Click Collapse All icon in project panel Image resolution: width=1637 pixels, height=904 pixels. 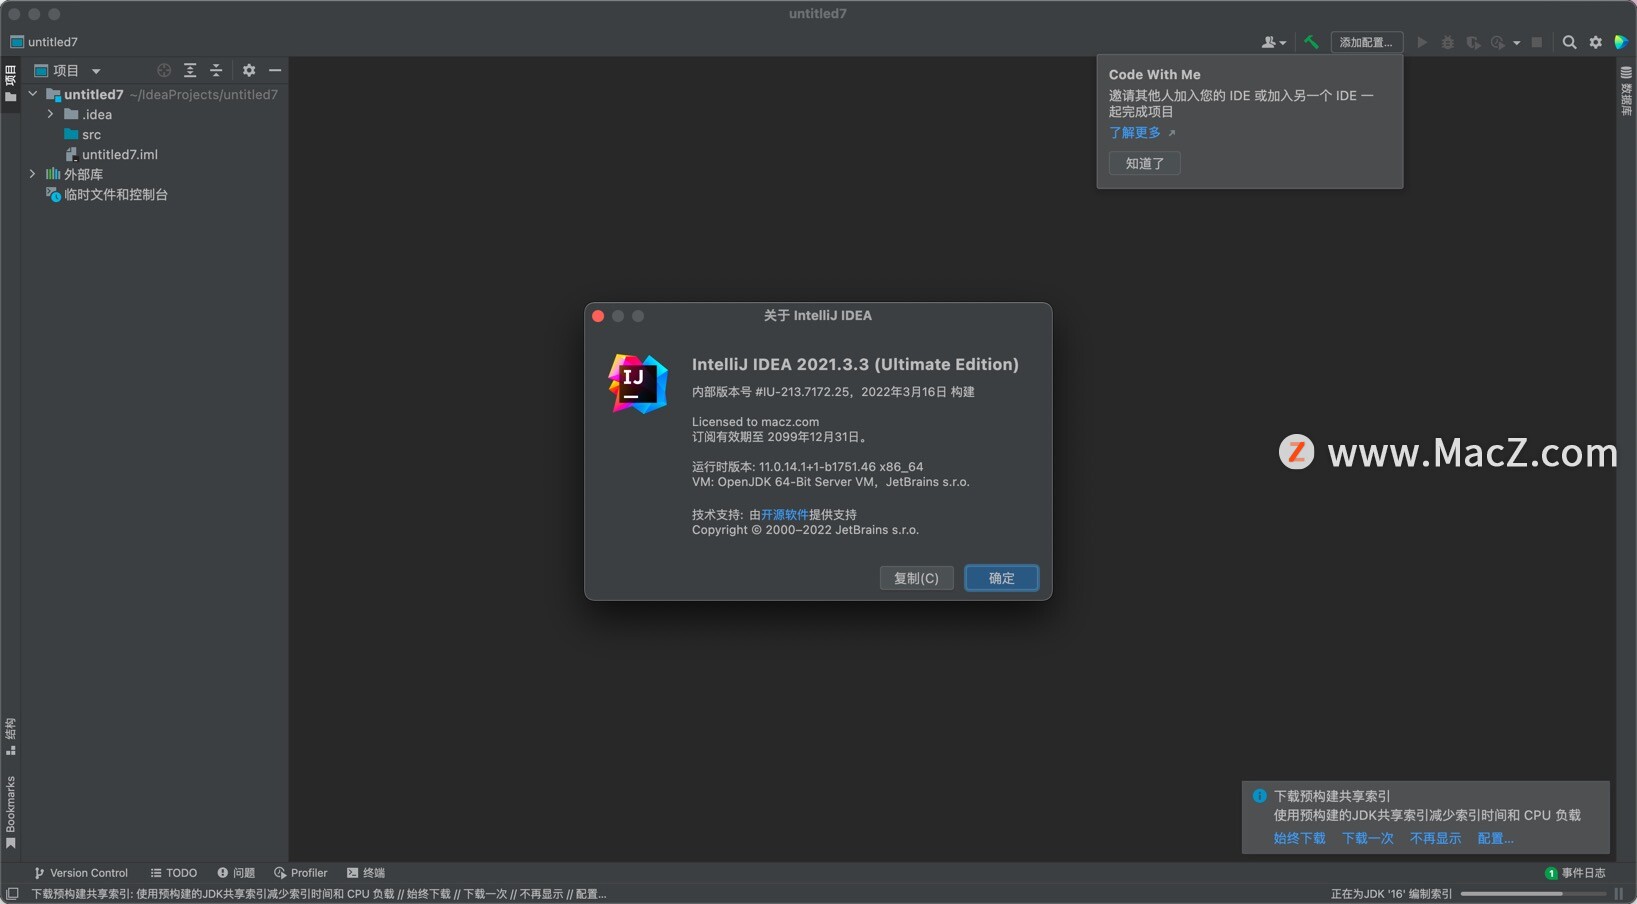point(216,71)
